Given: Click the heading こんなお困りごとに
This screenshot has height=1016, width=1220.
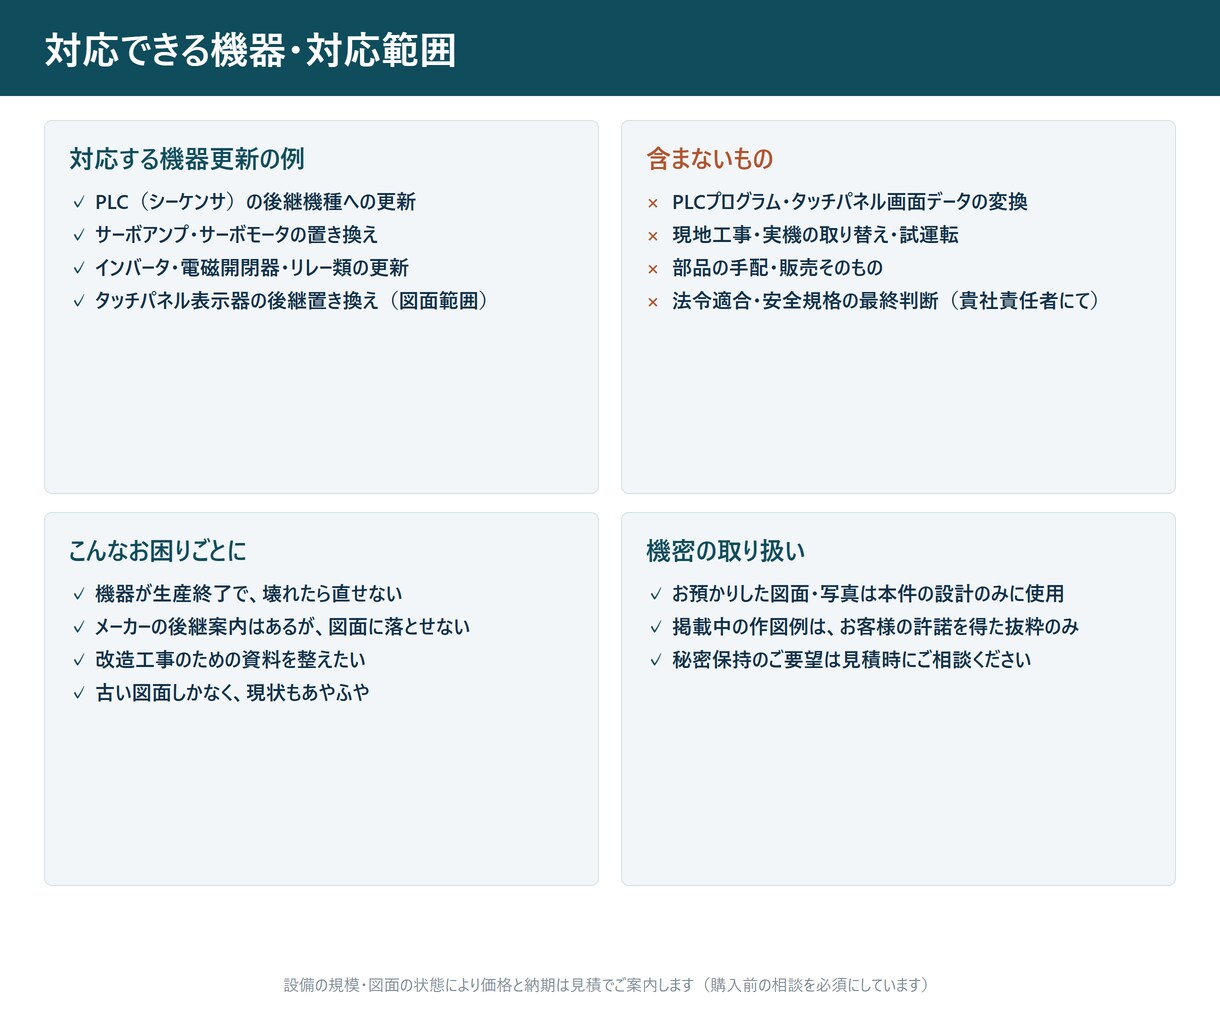Looking at the screenshot, I should click(157, 551).
